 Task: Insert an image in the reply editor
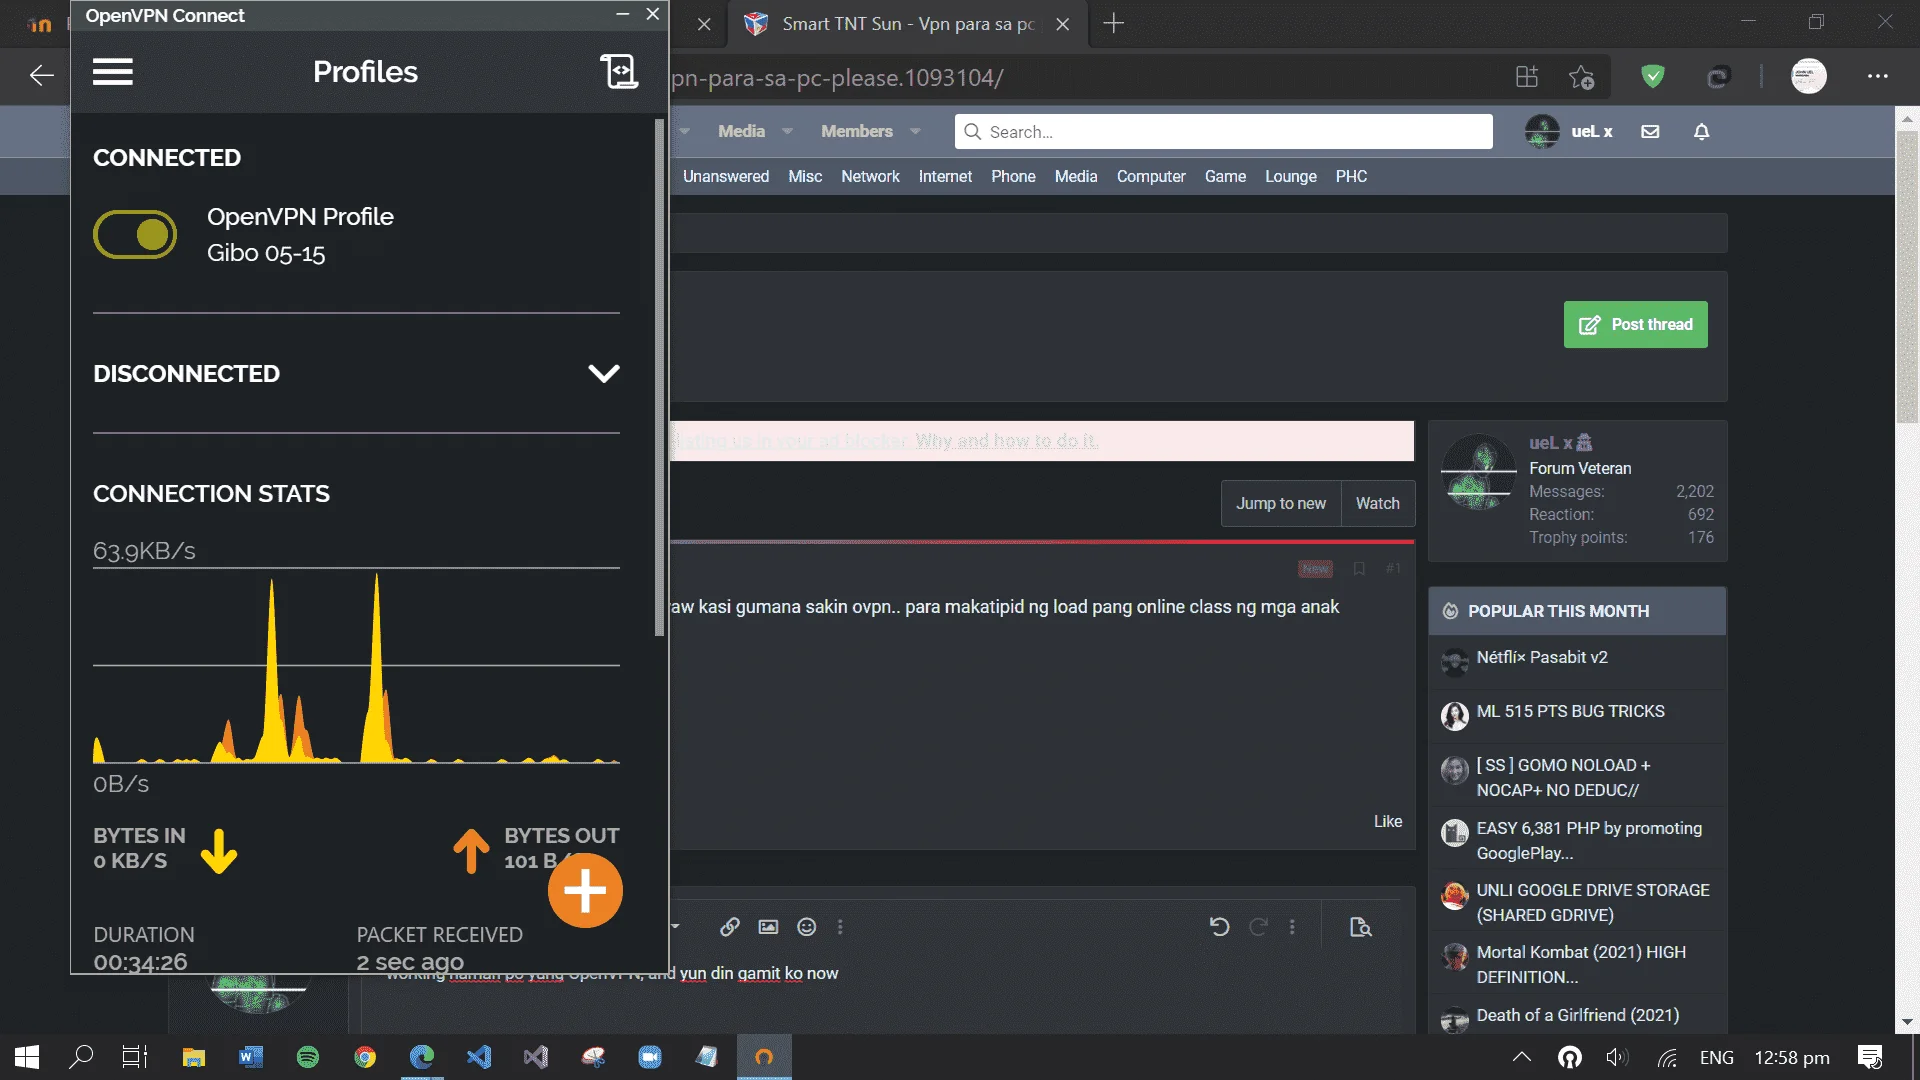pos(768,927)
